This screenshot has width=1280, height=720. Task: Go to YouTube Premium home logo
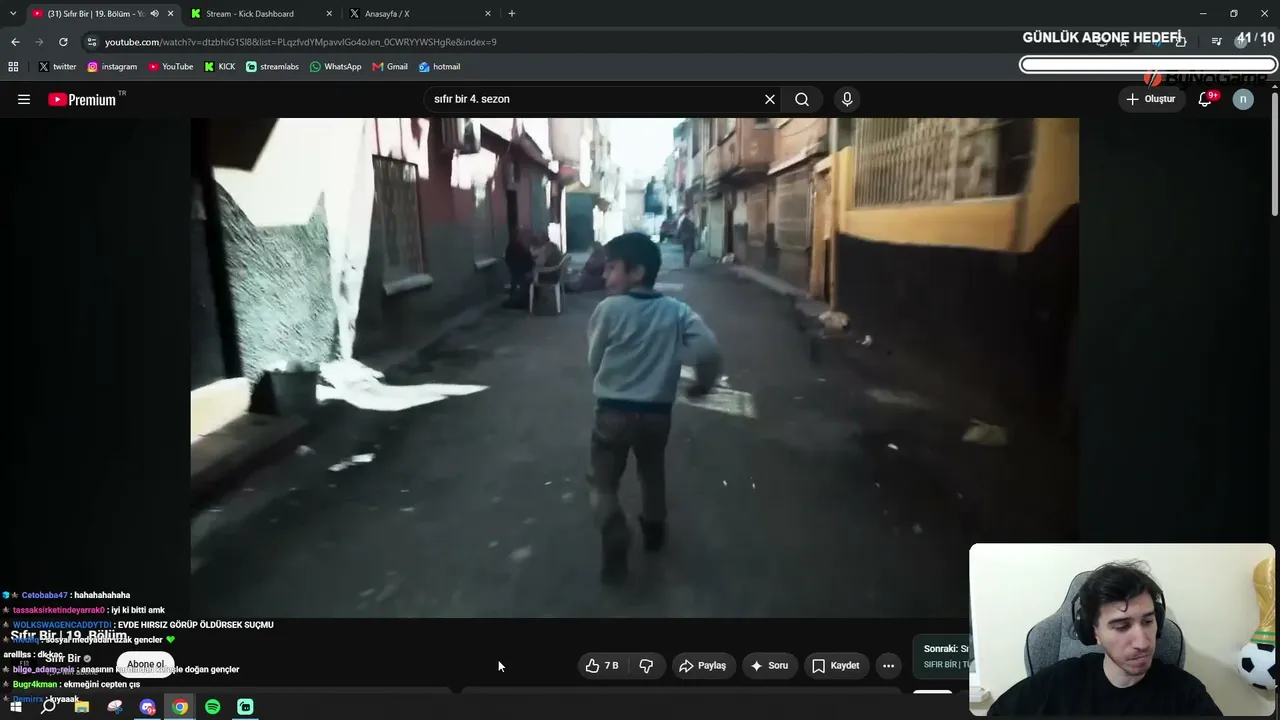(x=83, y=99)
